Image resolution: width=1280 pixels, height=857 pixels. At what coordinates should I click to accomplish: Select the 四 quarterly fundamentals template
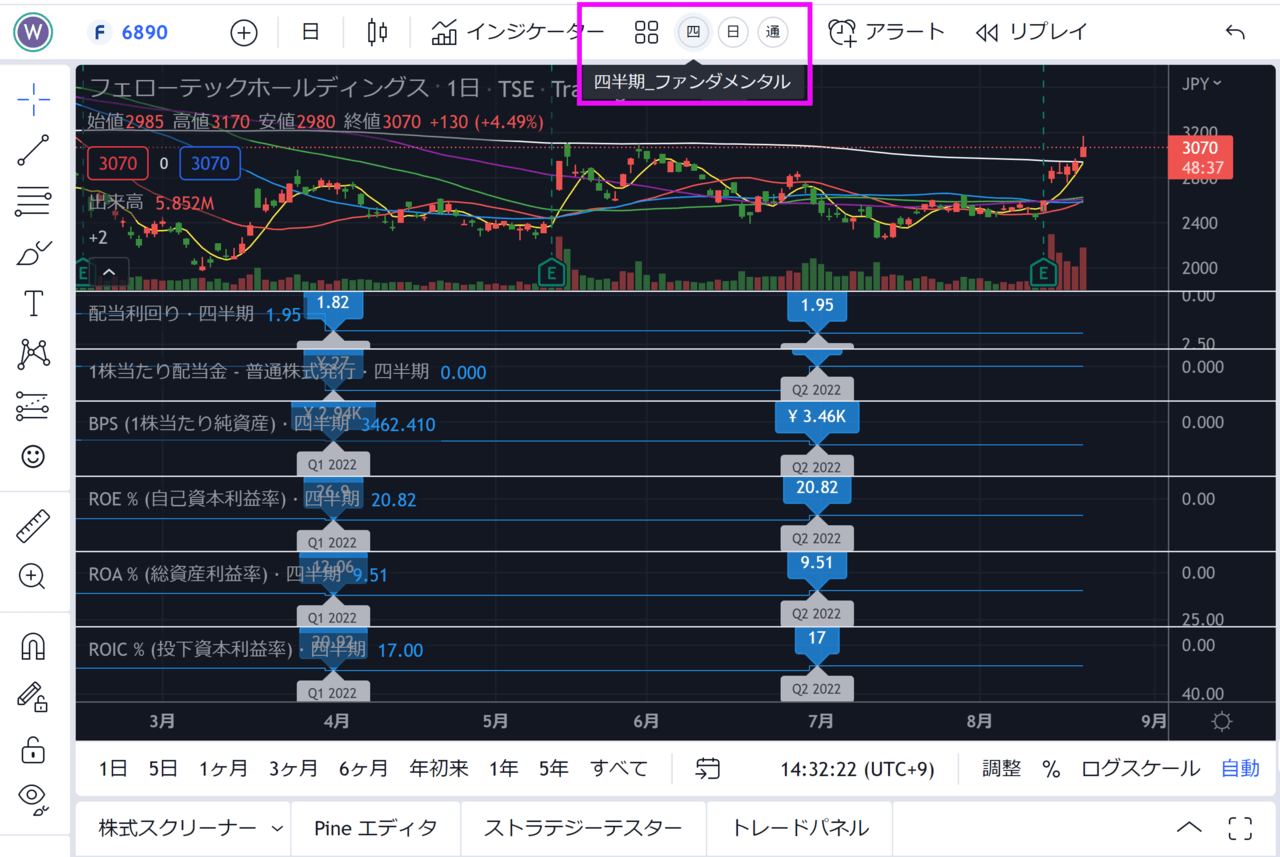point(693,33)
